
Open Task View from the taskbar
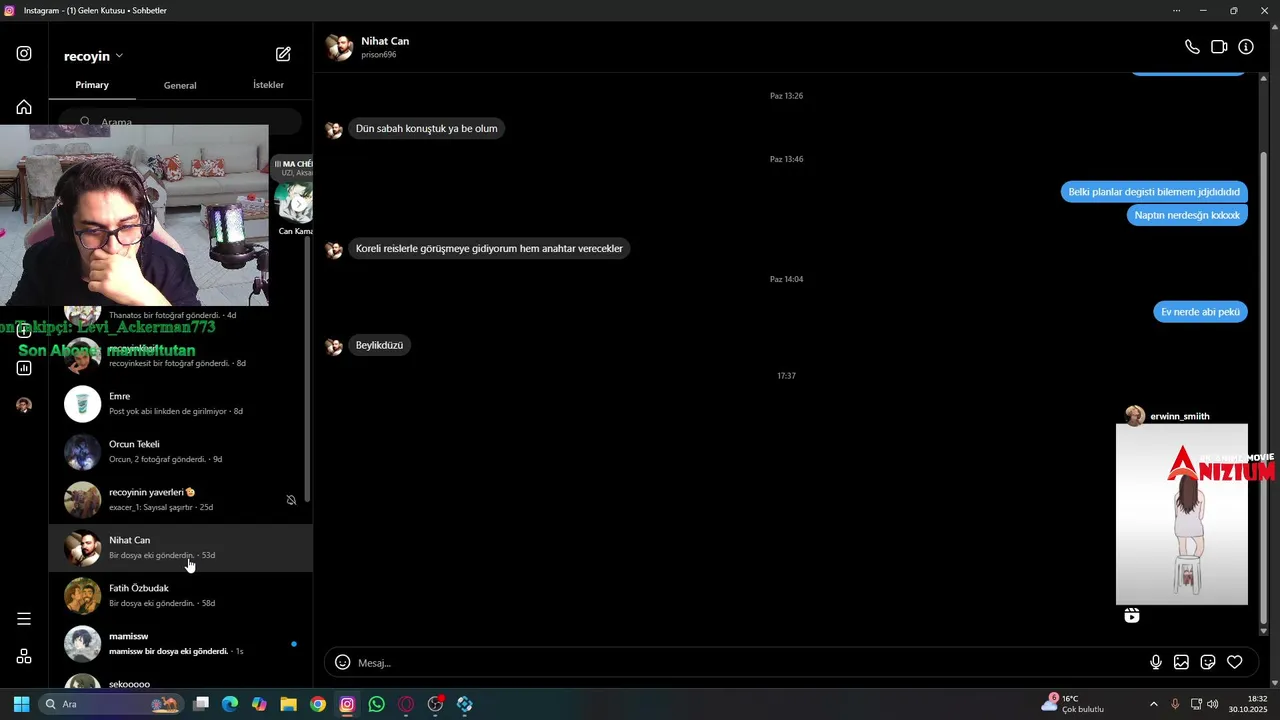coord(201,704)
